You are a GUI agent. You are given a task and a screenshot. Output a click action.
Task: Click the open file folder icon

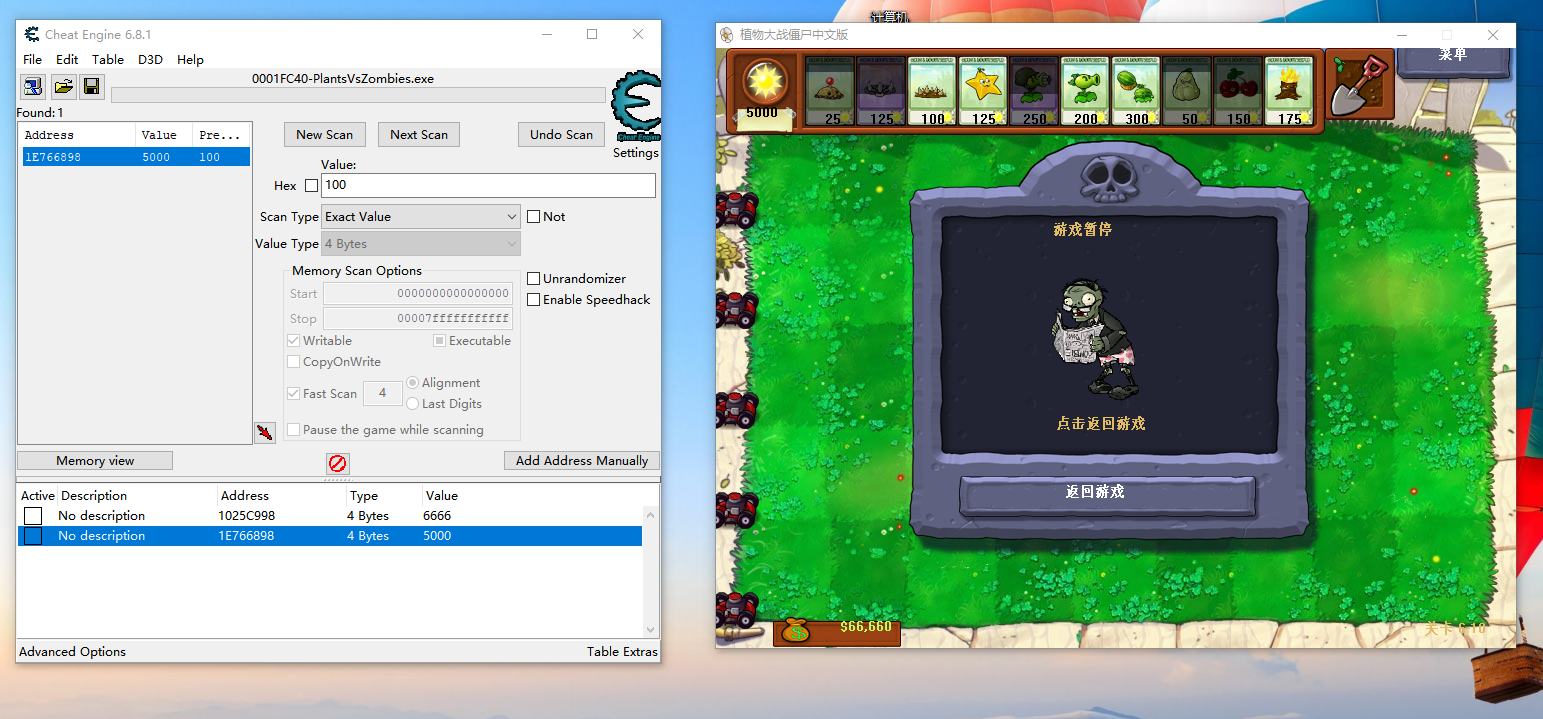(x=63, y=86)
